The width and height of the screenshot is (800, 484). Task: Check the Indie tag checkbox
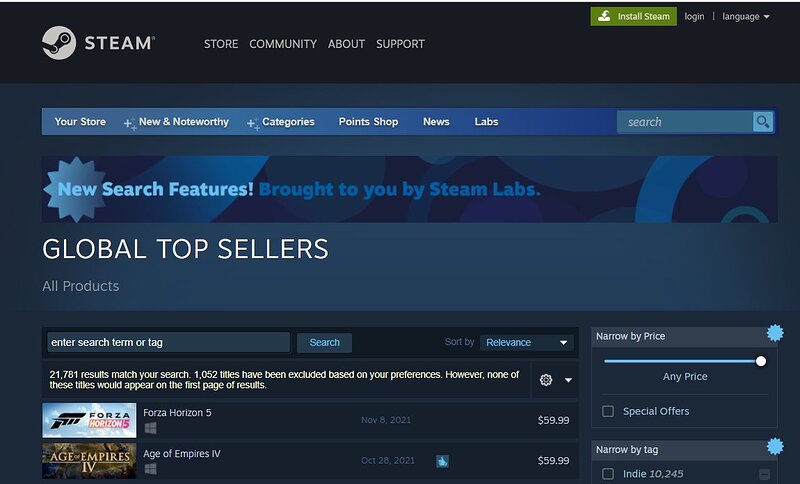(x=608, y=474)
